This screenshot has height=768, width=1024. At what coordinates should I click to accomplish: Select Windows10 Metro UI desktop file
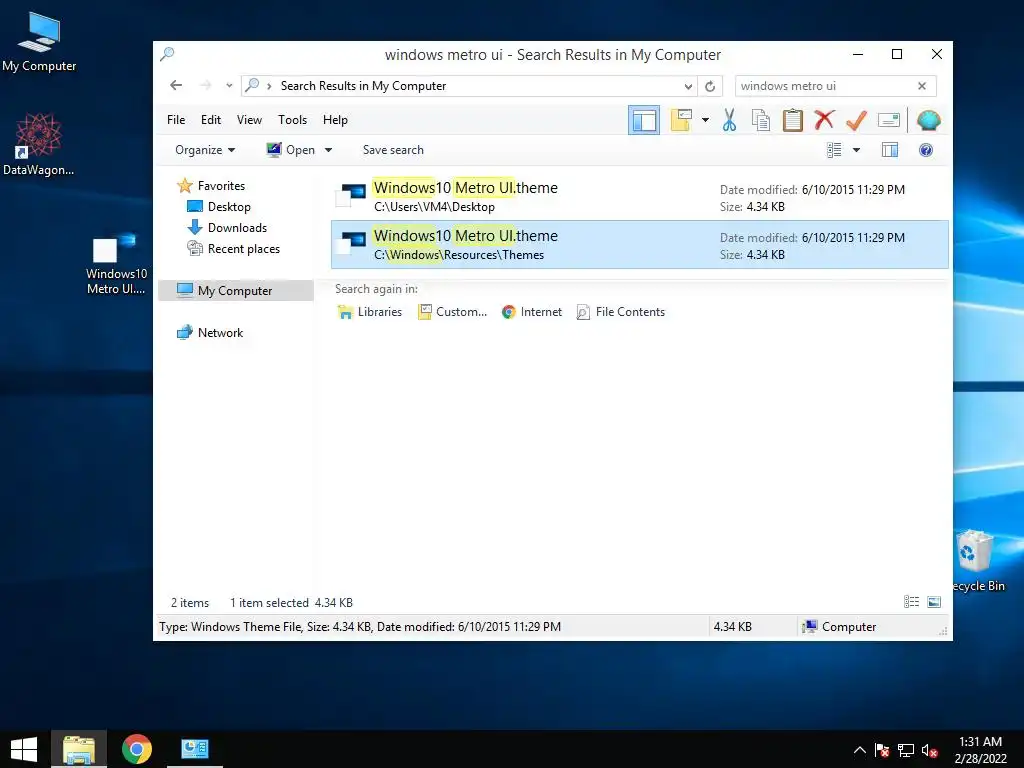coord(116,264)
